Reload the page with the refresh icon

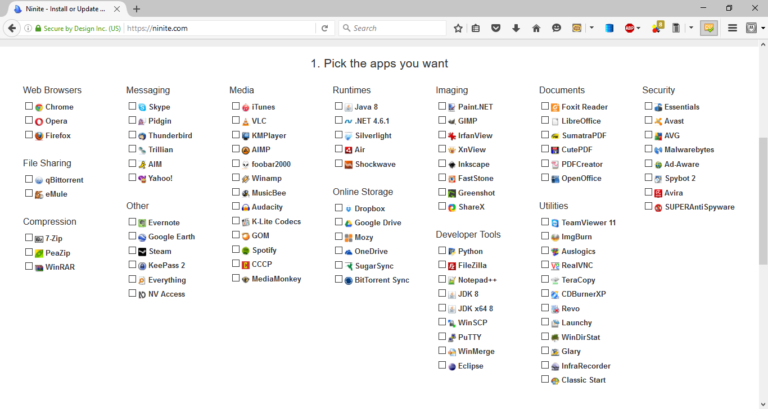click(324, 28)
